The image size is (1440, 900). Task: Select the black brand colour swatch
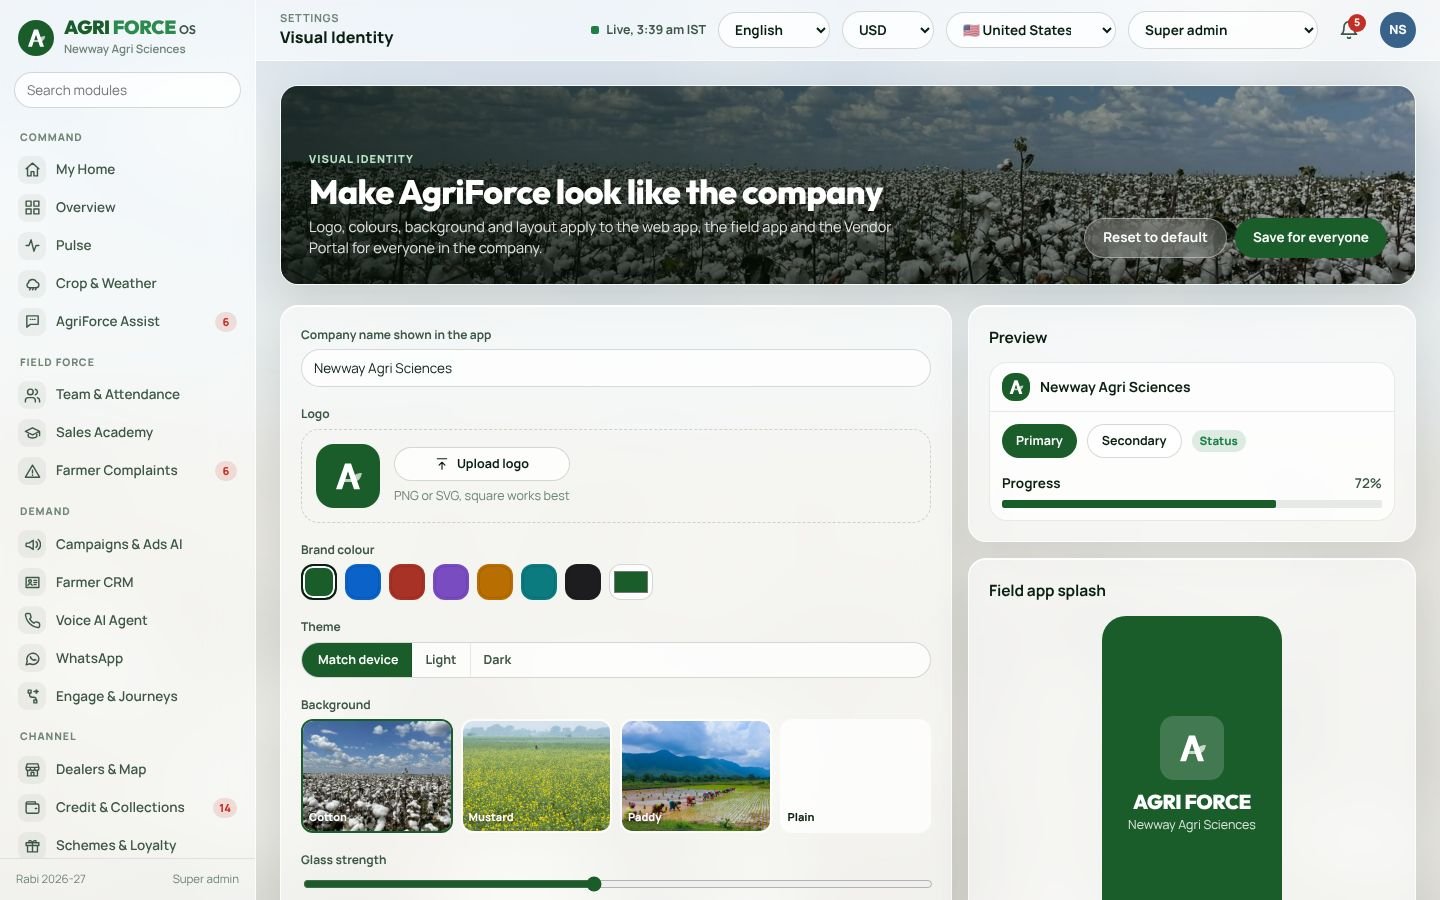coord(583,582)
